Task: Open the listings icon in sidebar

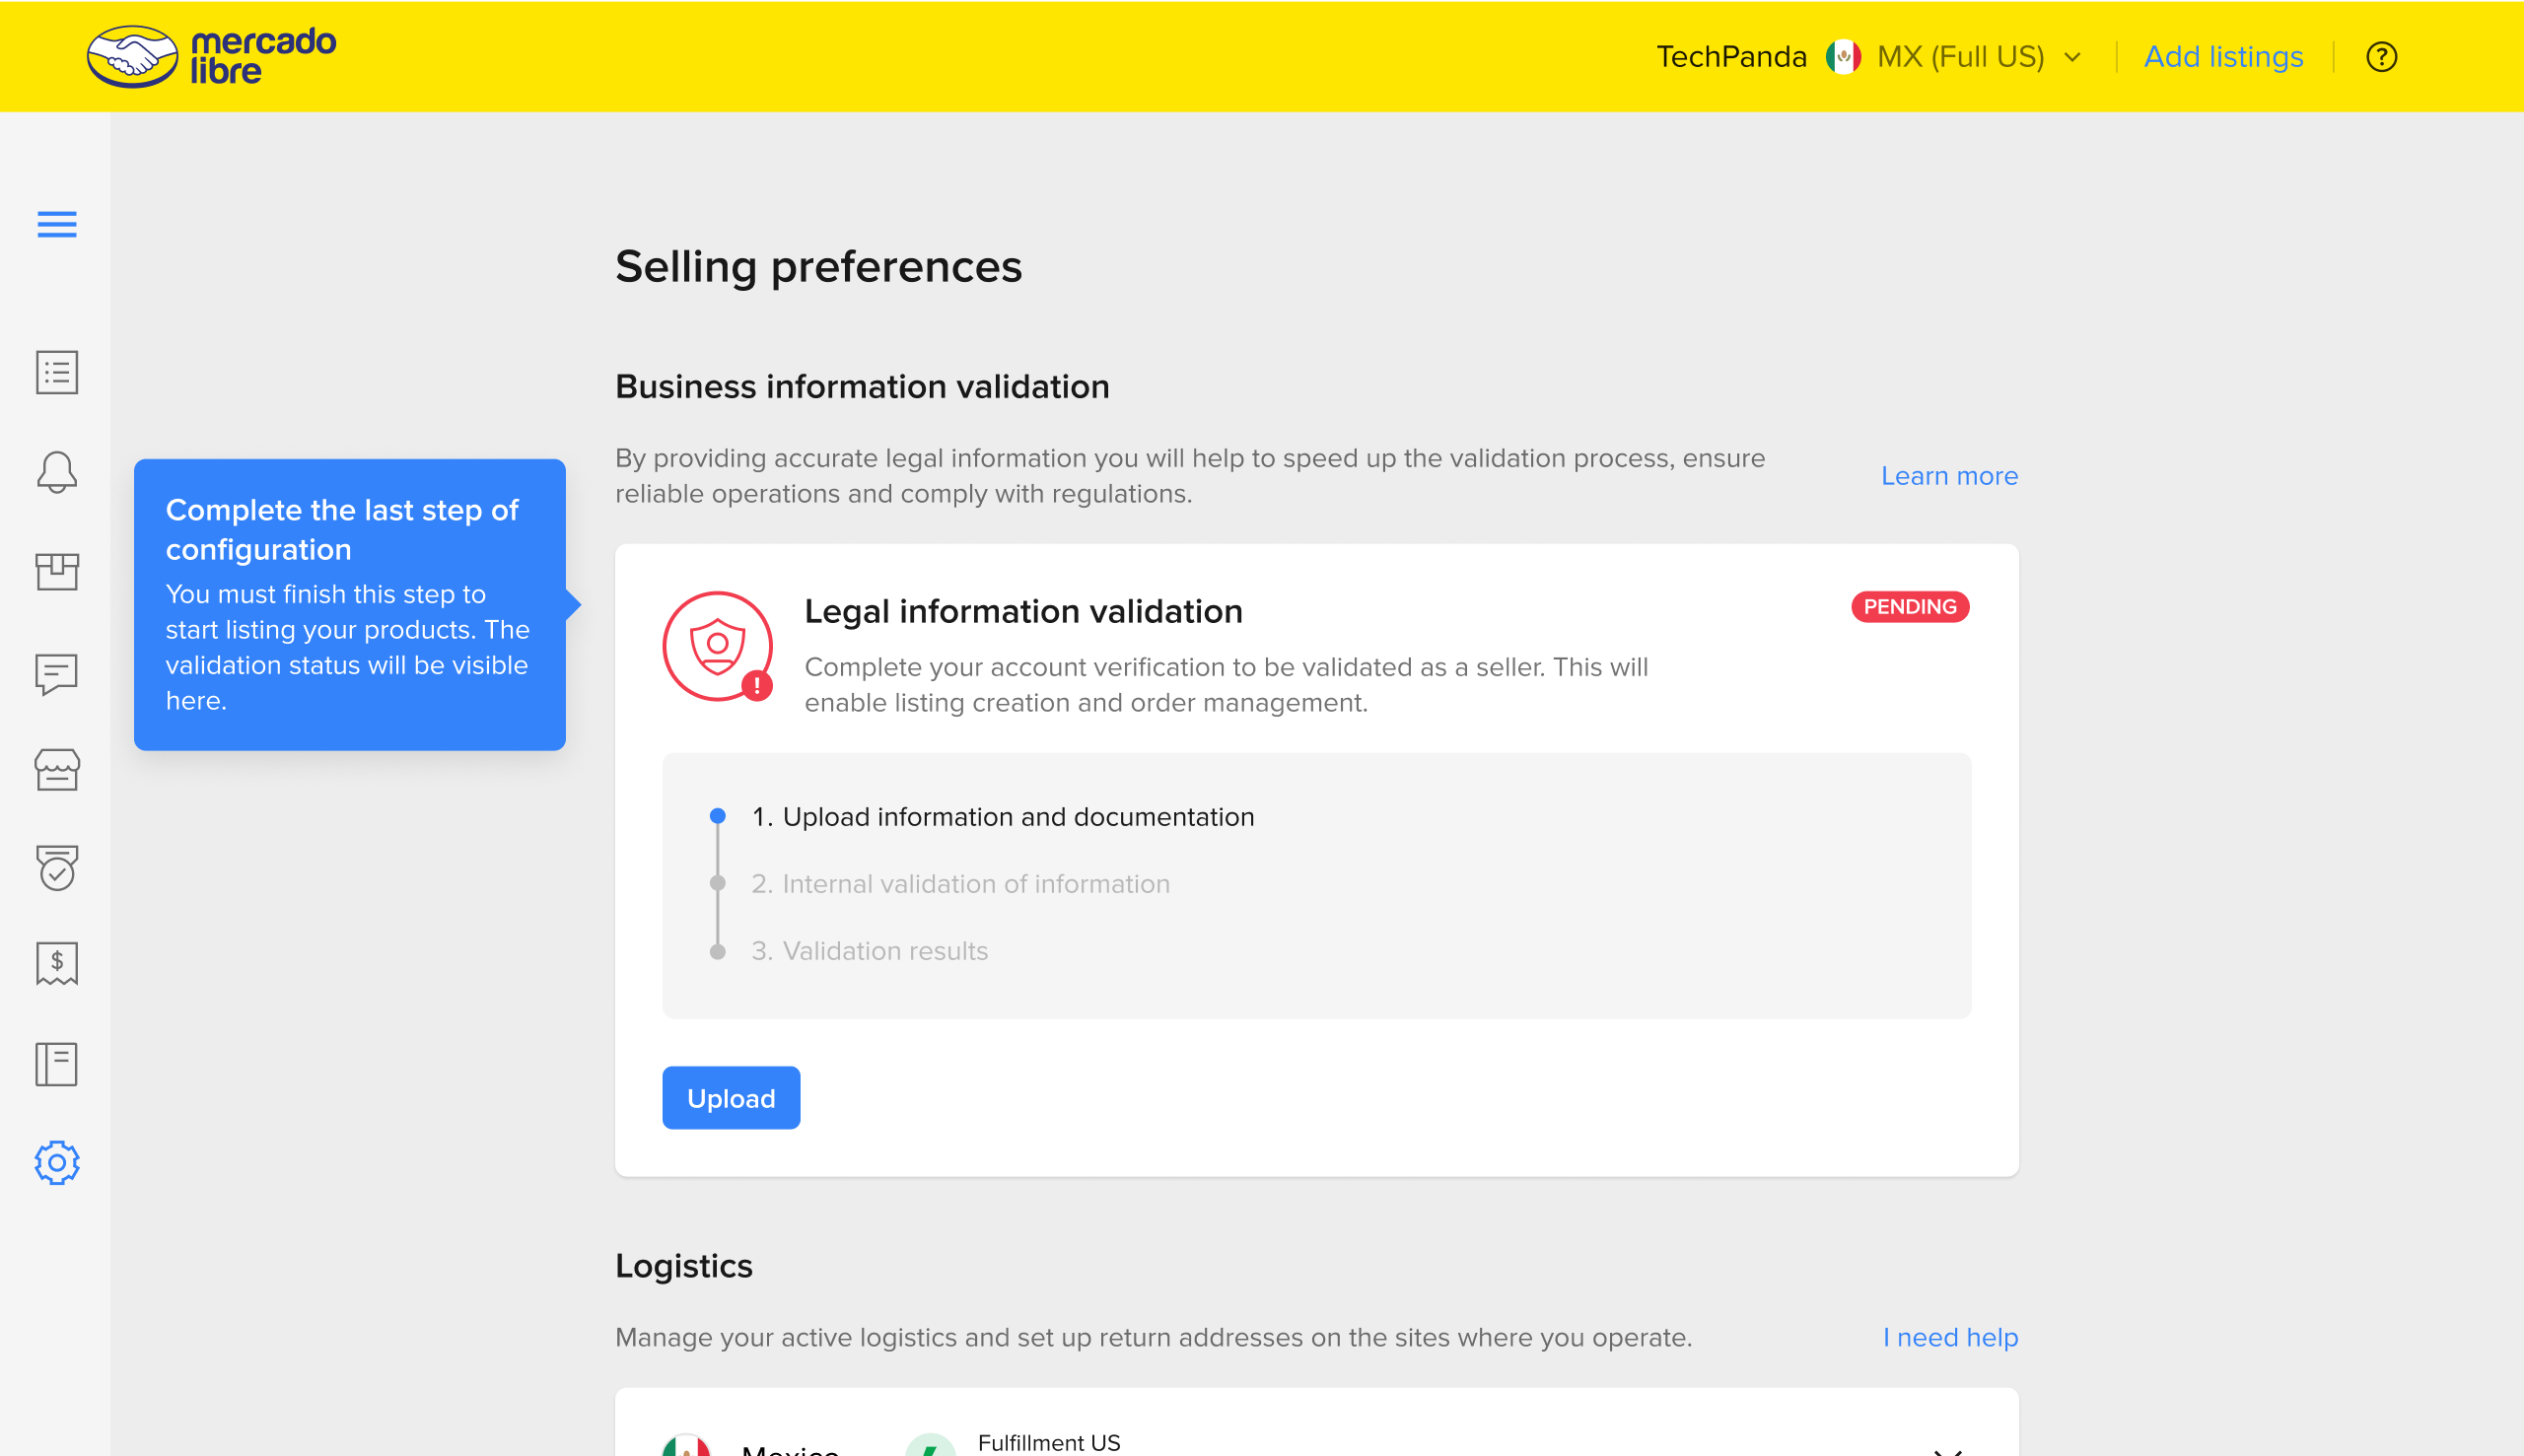Action: [57, 372]
